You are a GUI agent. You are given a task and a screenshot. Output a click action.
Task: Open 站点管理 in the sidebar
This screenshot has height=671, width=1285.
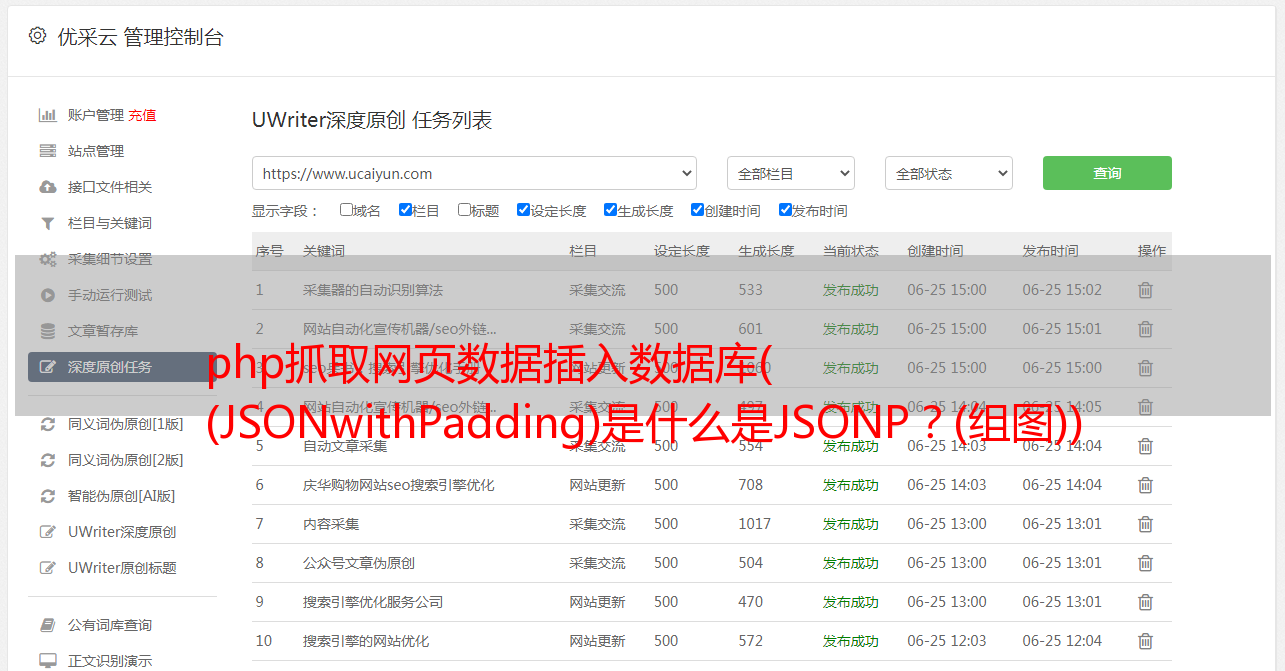pos(96,151)
